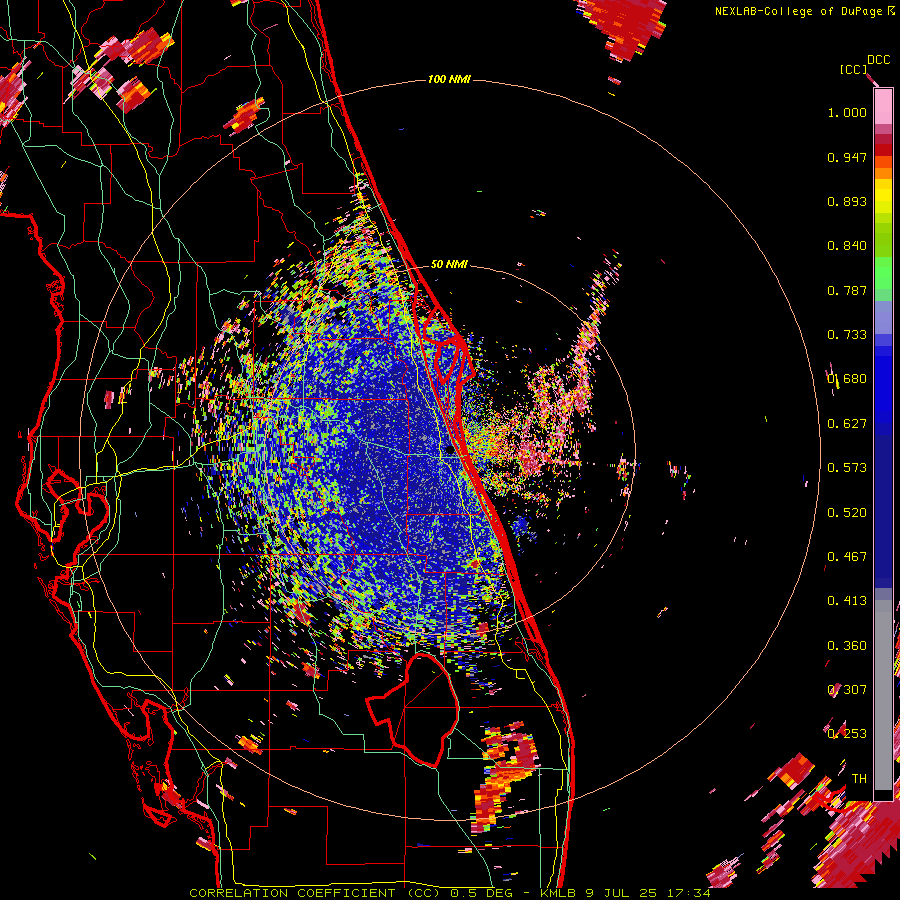900x900 pixels.
Task: Click the 0.893 scale value
Action: click(x=847, y=201)
